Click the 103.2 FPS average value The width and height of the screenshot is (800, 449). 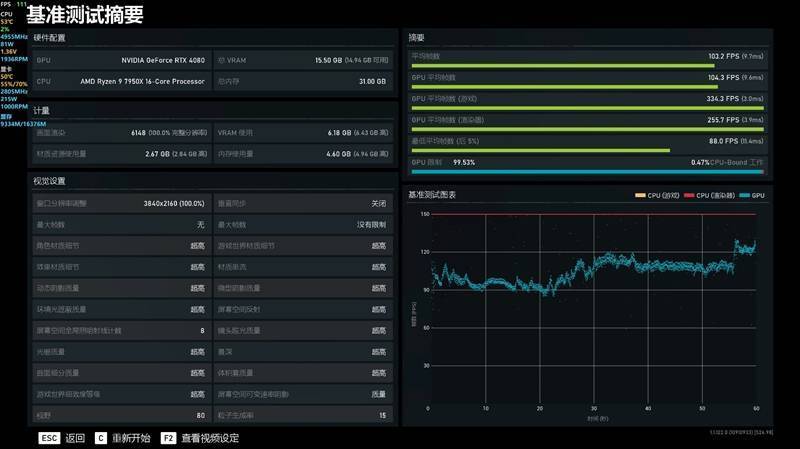tap(723, 56)
